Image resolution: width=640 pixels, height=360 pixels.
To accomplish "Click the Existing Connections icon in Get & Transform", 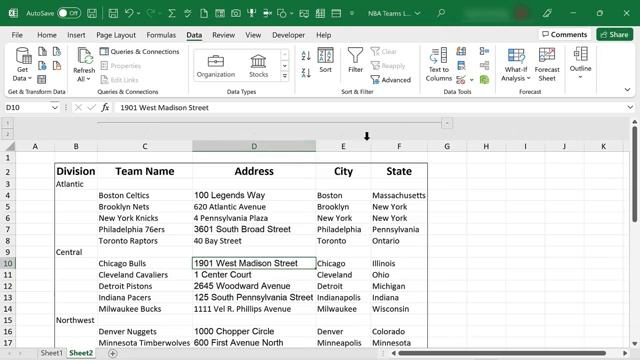I will 57,65.
